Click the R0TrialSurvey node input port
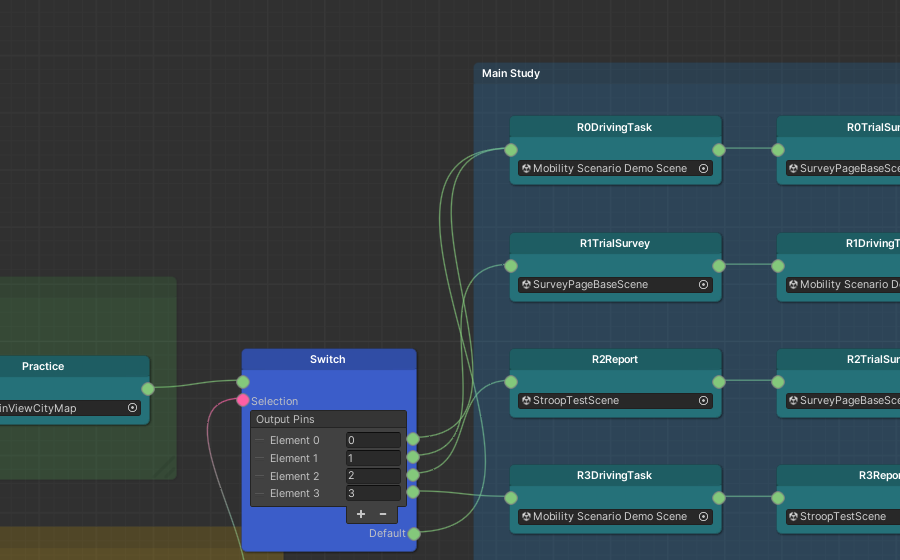The image size is (900, 560). (778, 150)
